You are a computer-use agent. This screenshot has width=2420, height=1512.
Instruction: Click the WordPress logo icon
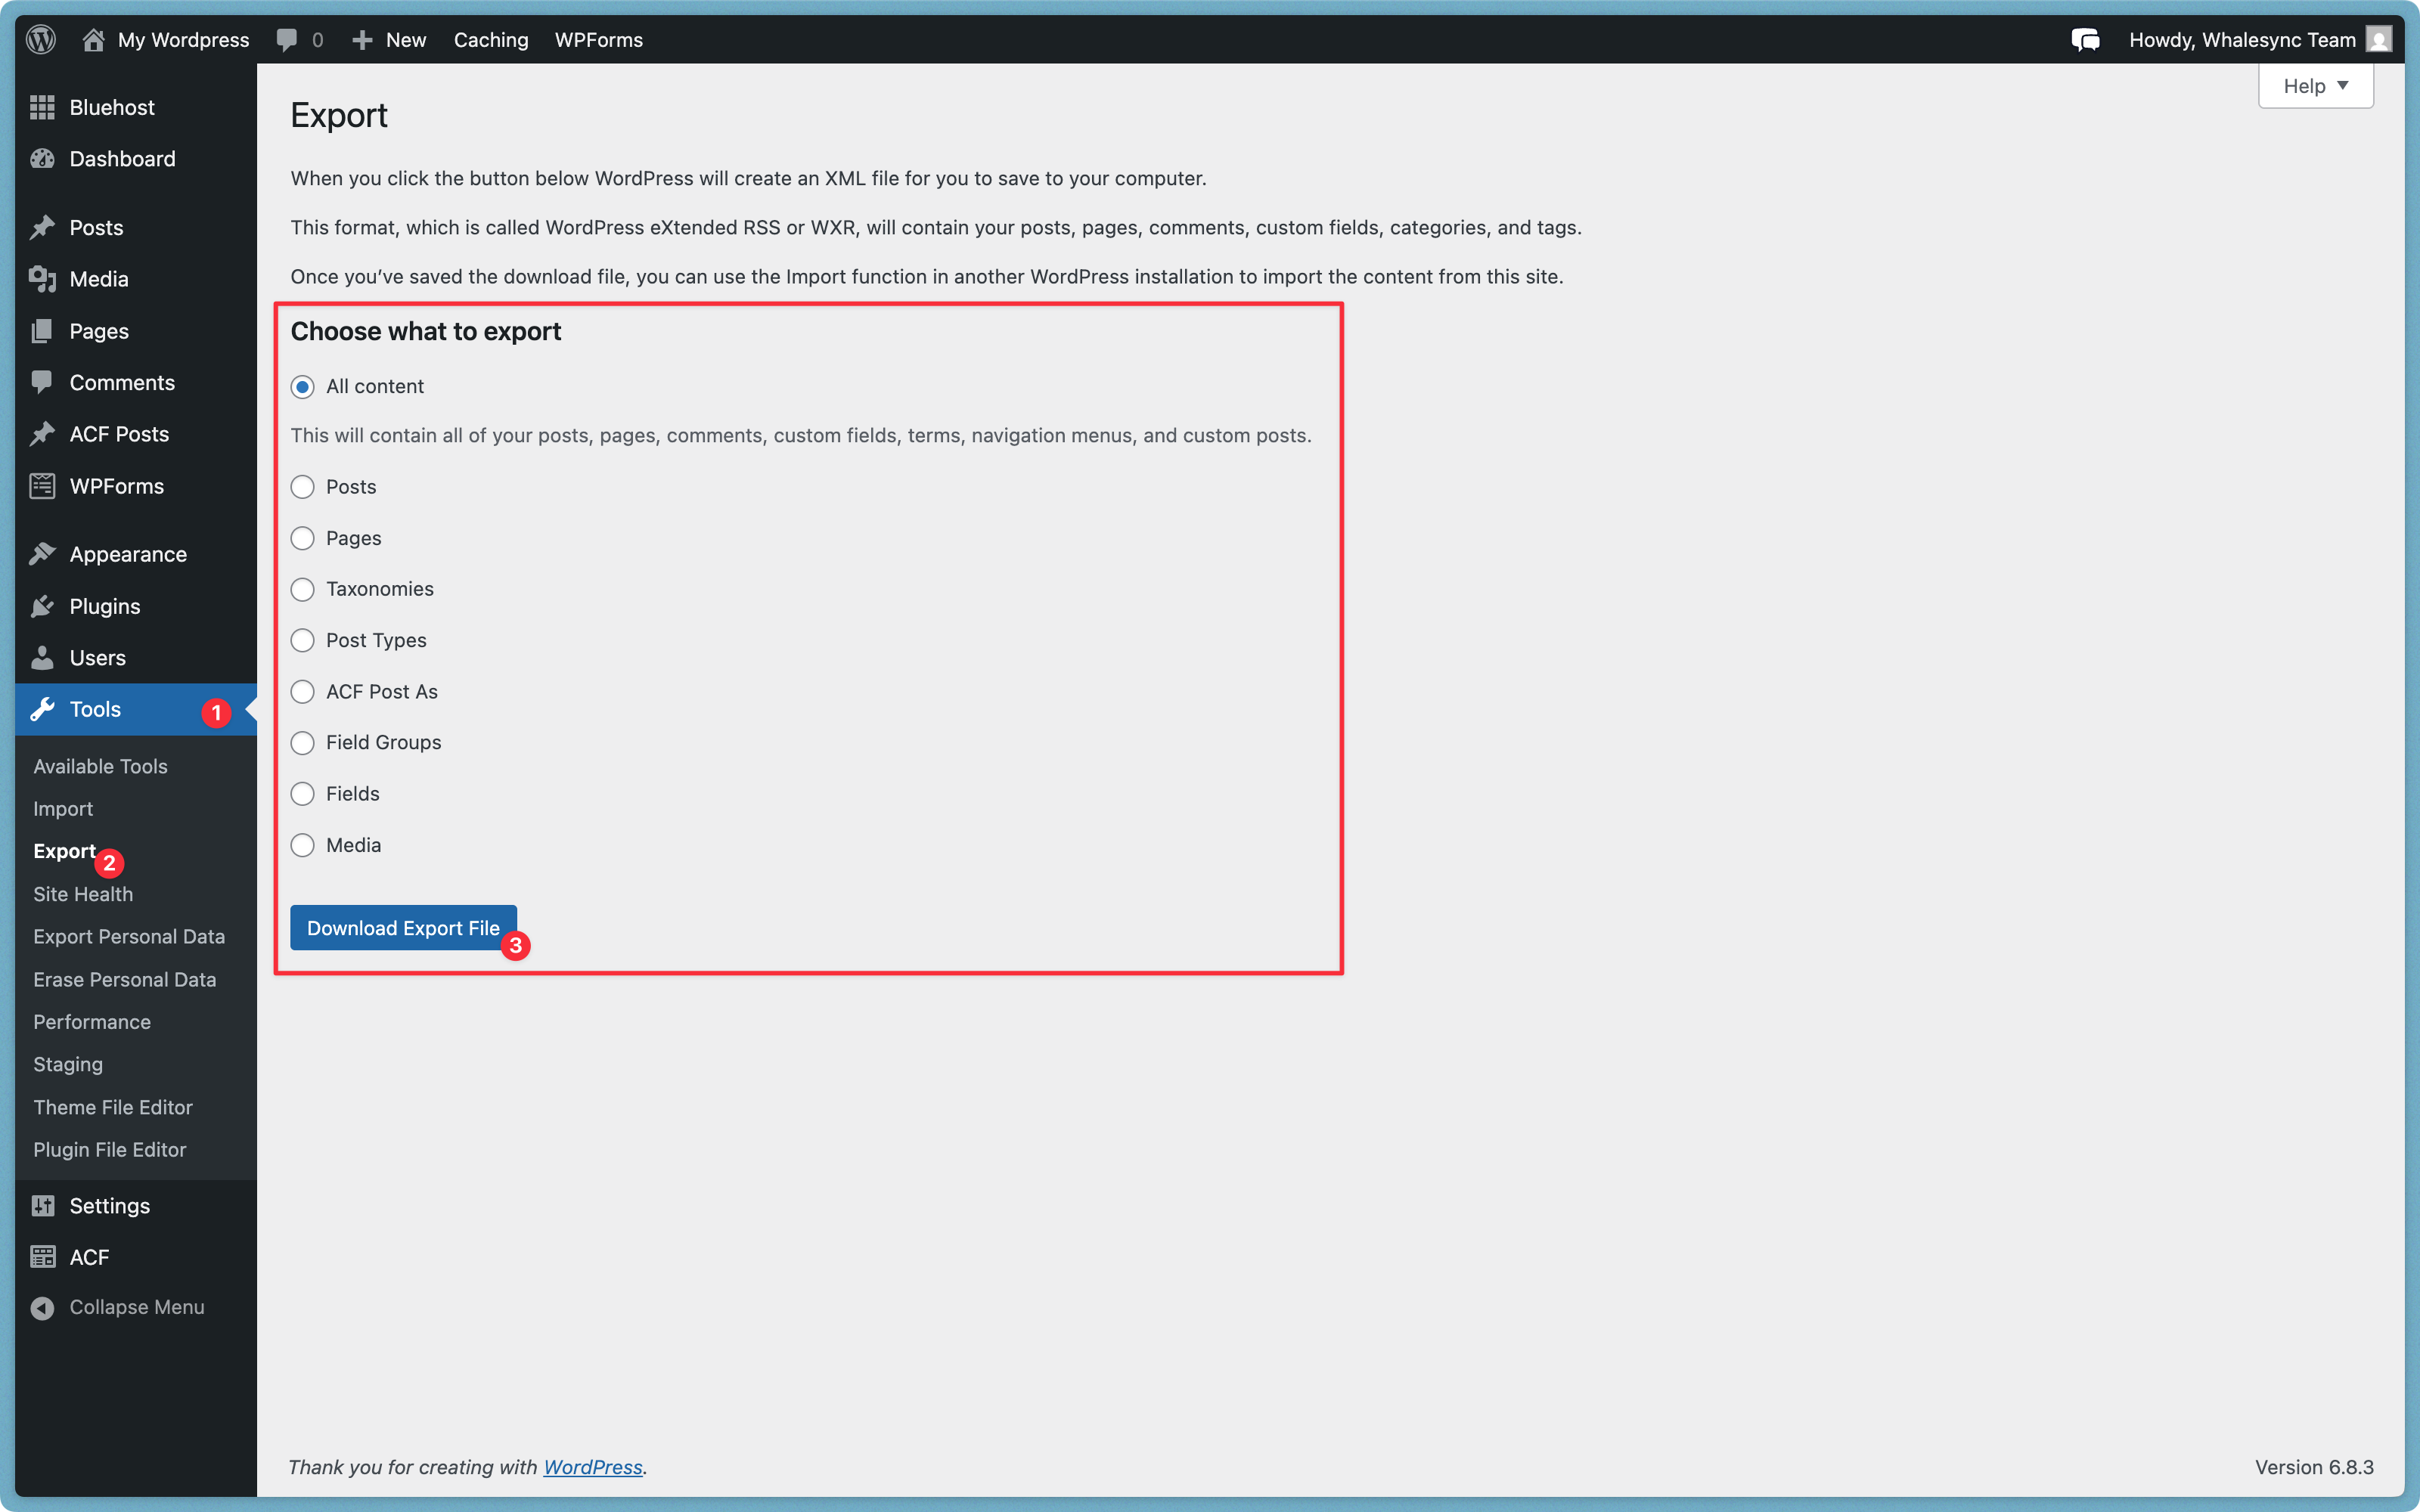(x=41, y=40)
